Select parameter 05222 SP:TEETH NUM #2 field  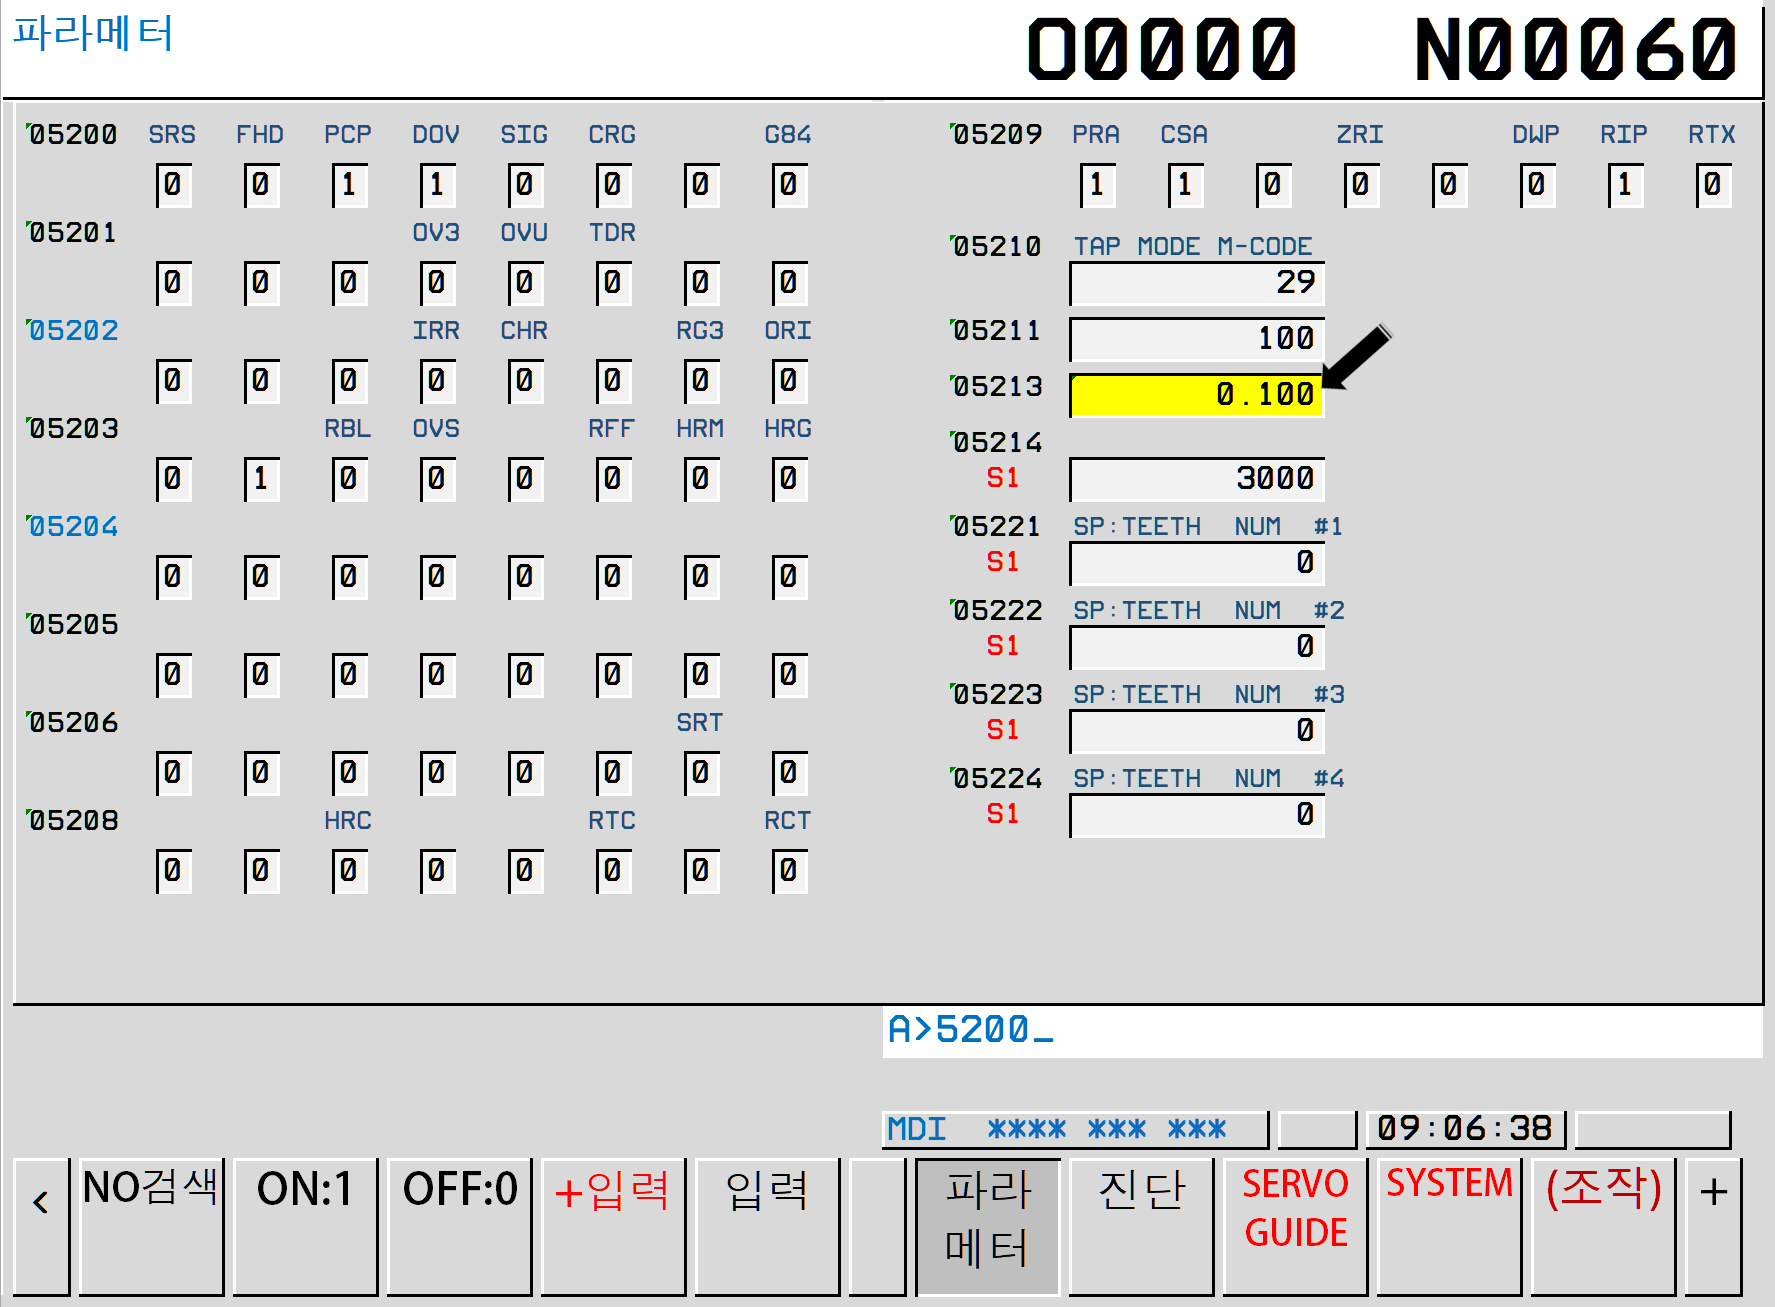(x=1197, y=647)
